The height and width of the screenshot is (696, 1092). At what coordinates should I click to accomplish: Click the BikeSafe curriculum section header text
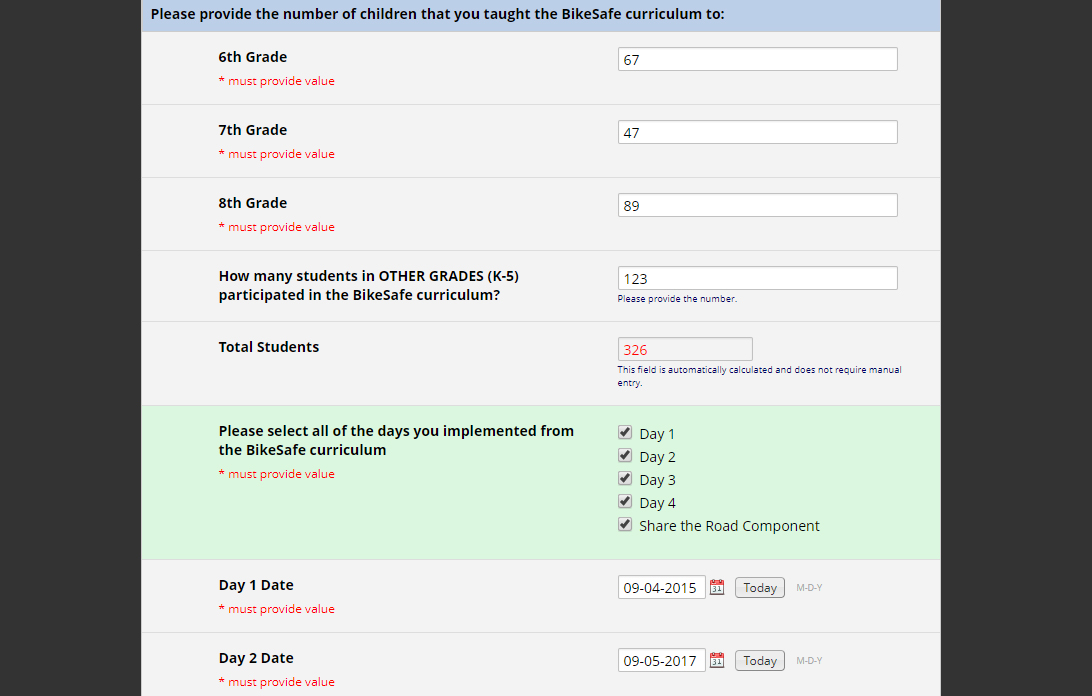tap(437, 14)
